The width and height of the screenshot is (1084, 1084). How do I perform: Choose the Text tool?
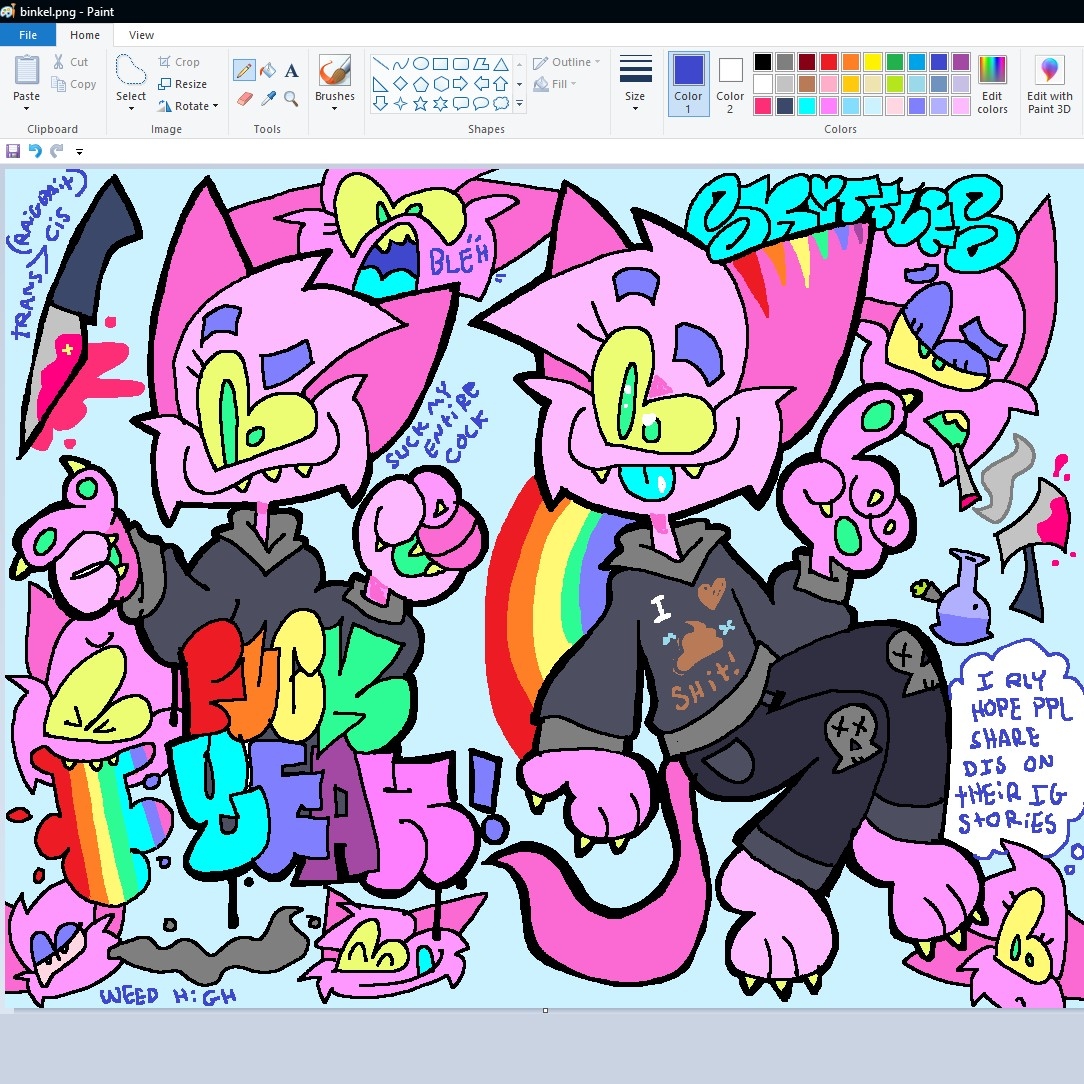pos(291,70)
